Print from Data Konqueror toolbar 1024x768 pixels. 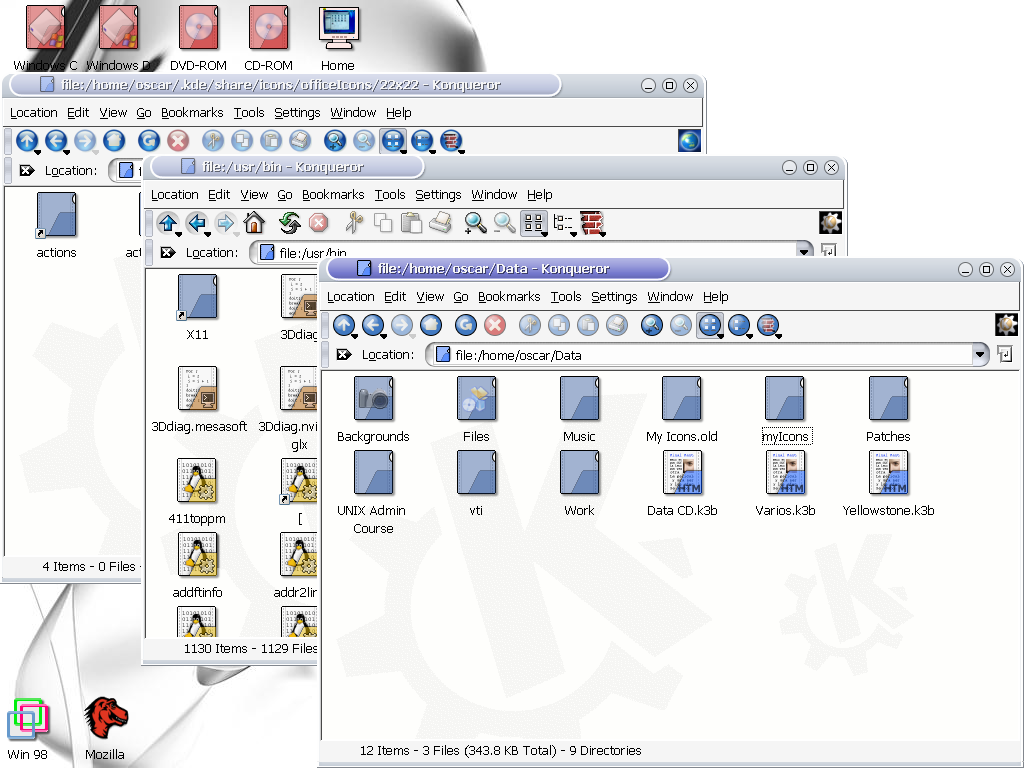[x=616, y=325]
